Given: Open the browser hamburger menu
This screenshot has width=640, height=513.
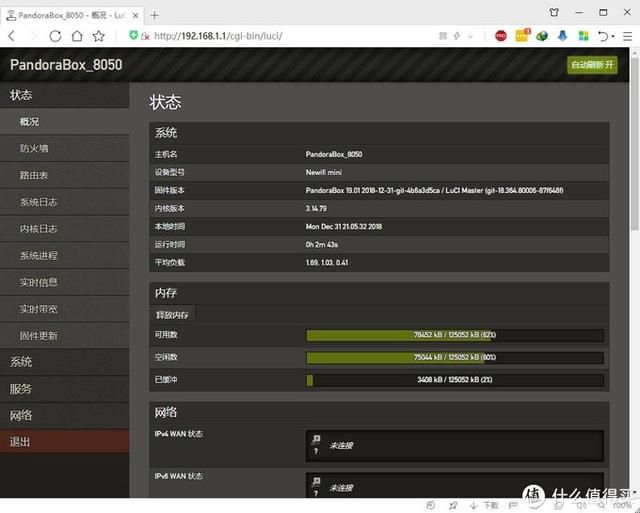Looking at the screenshot, I should 627,36.
